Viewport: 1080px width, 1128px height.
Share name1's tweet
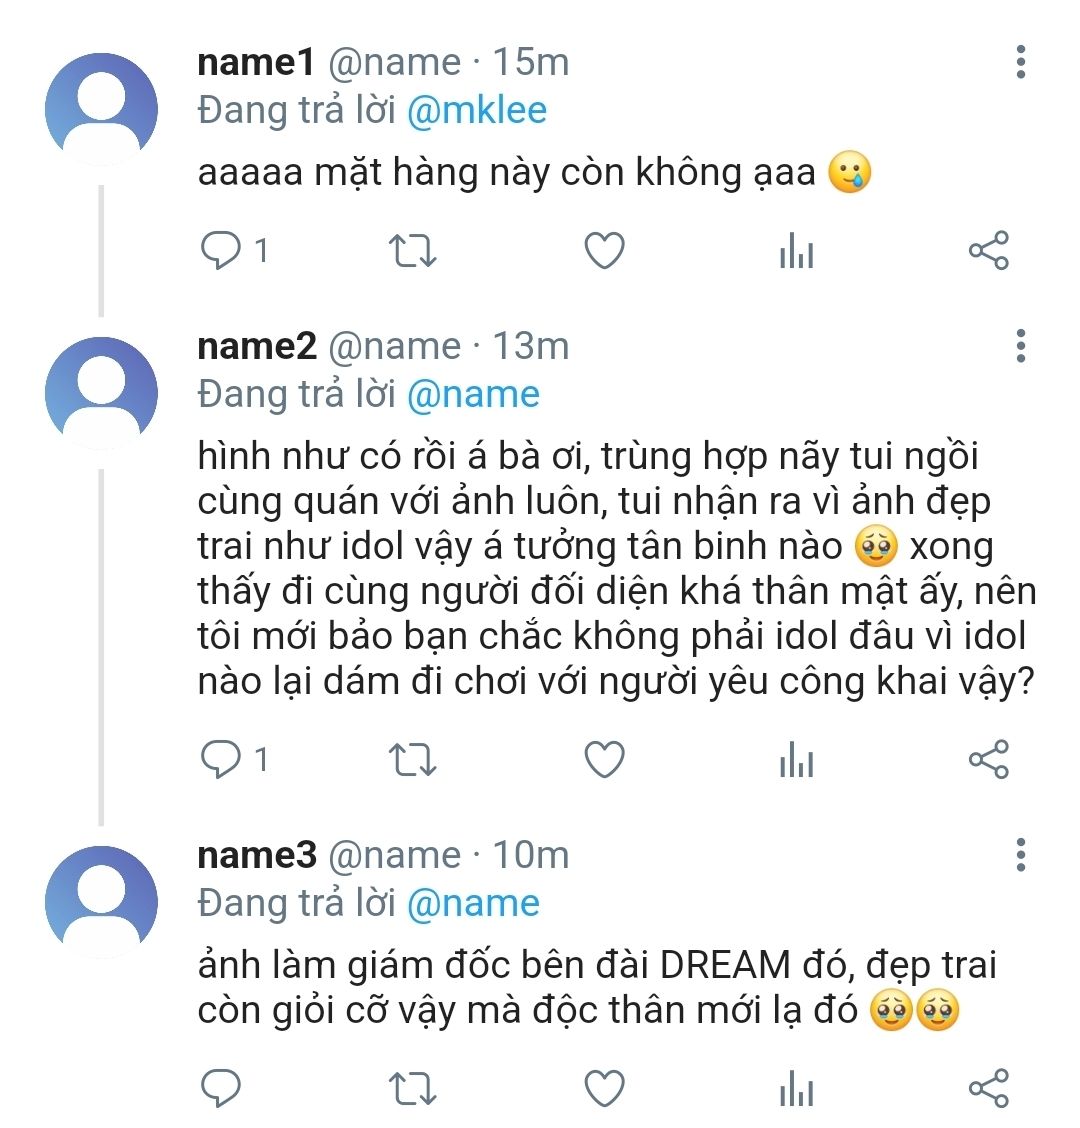click(x=989, y=251)
